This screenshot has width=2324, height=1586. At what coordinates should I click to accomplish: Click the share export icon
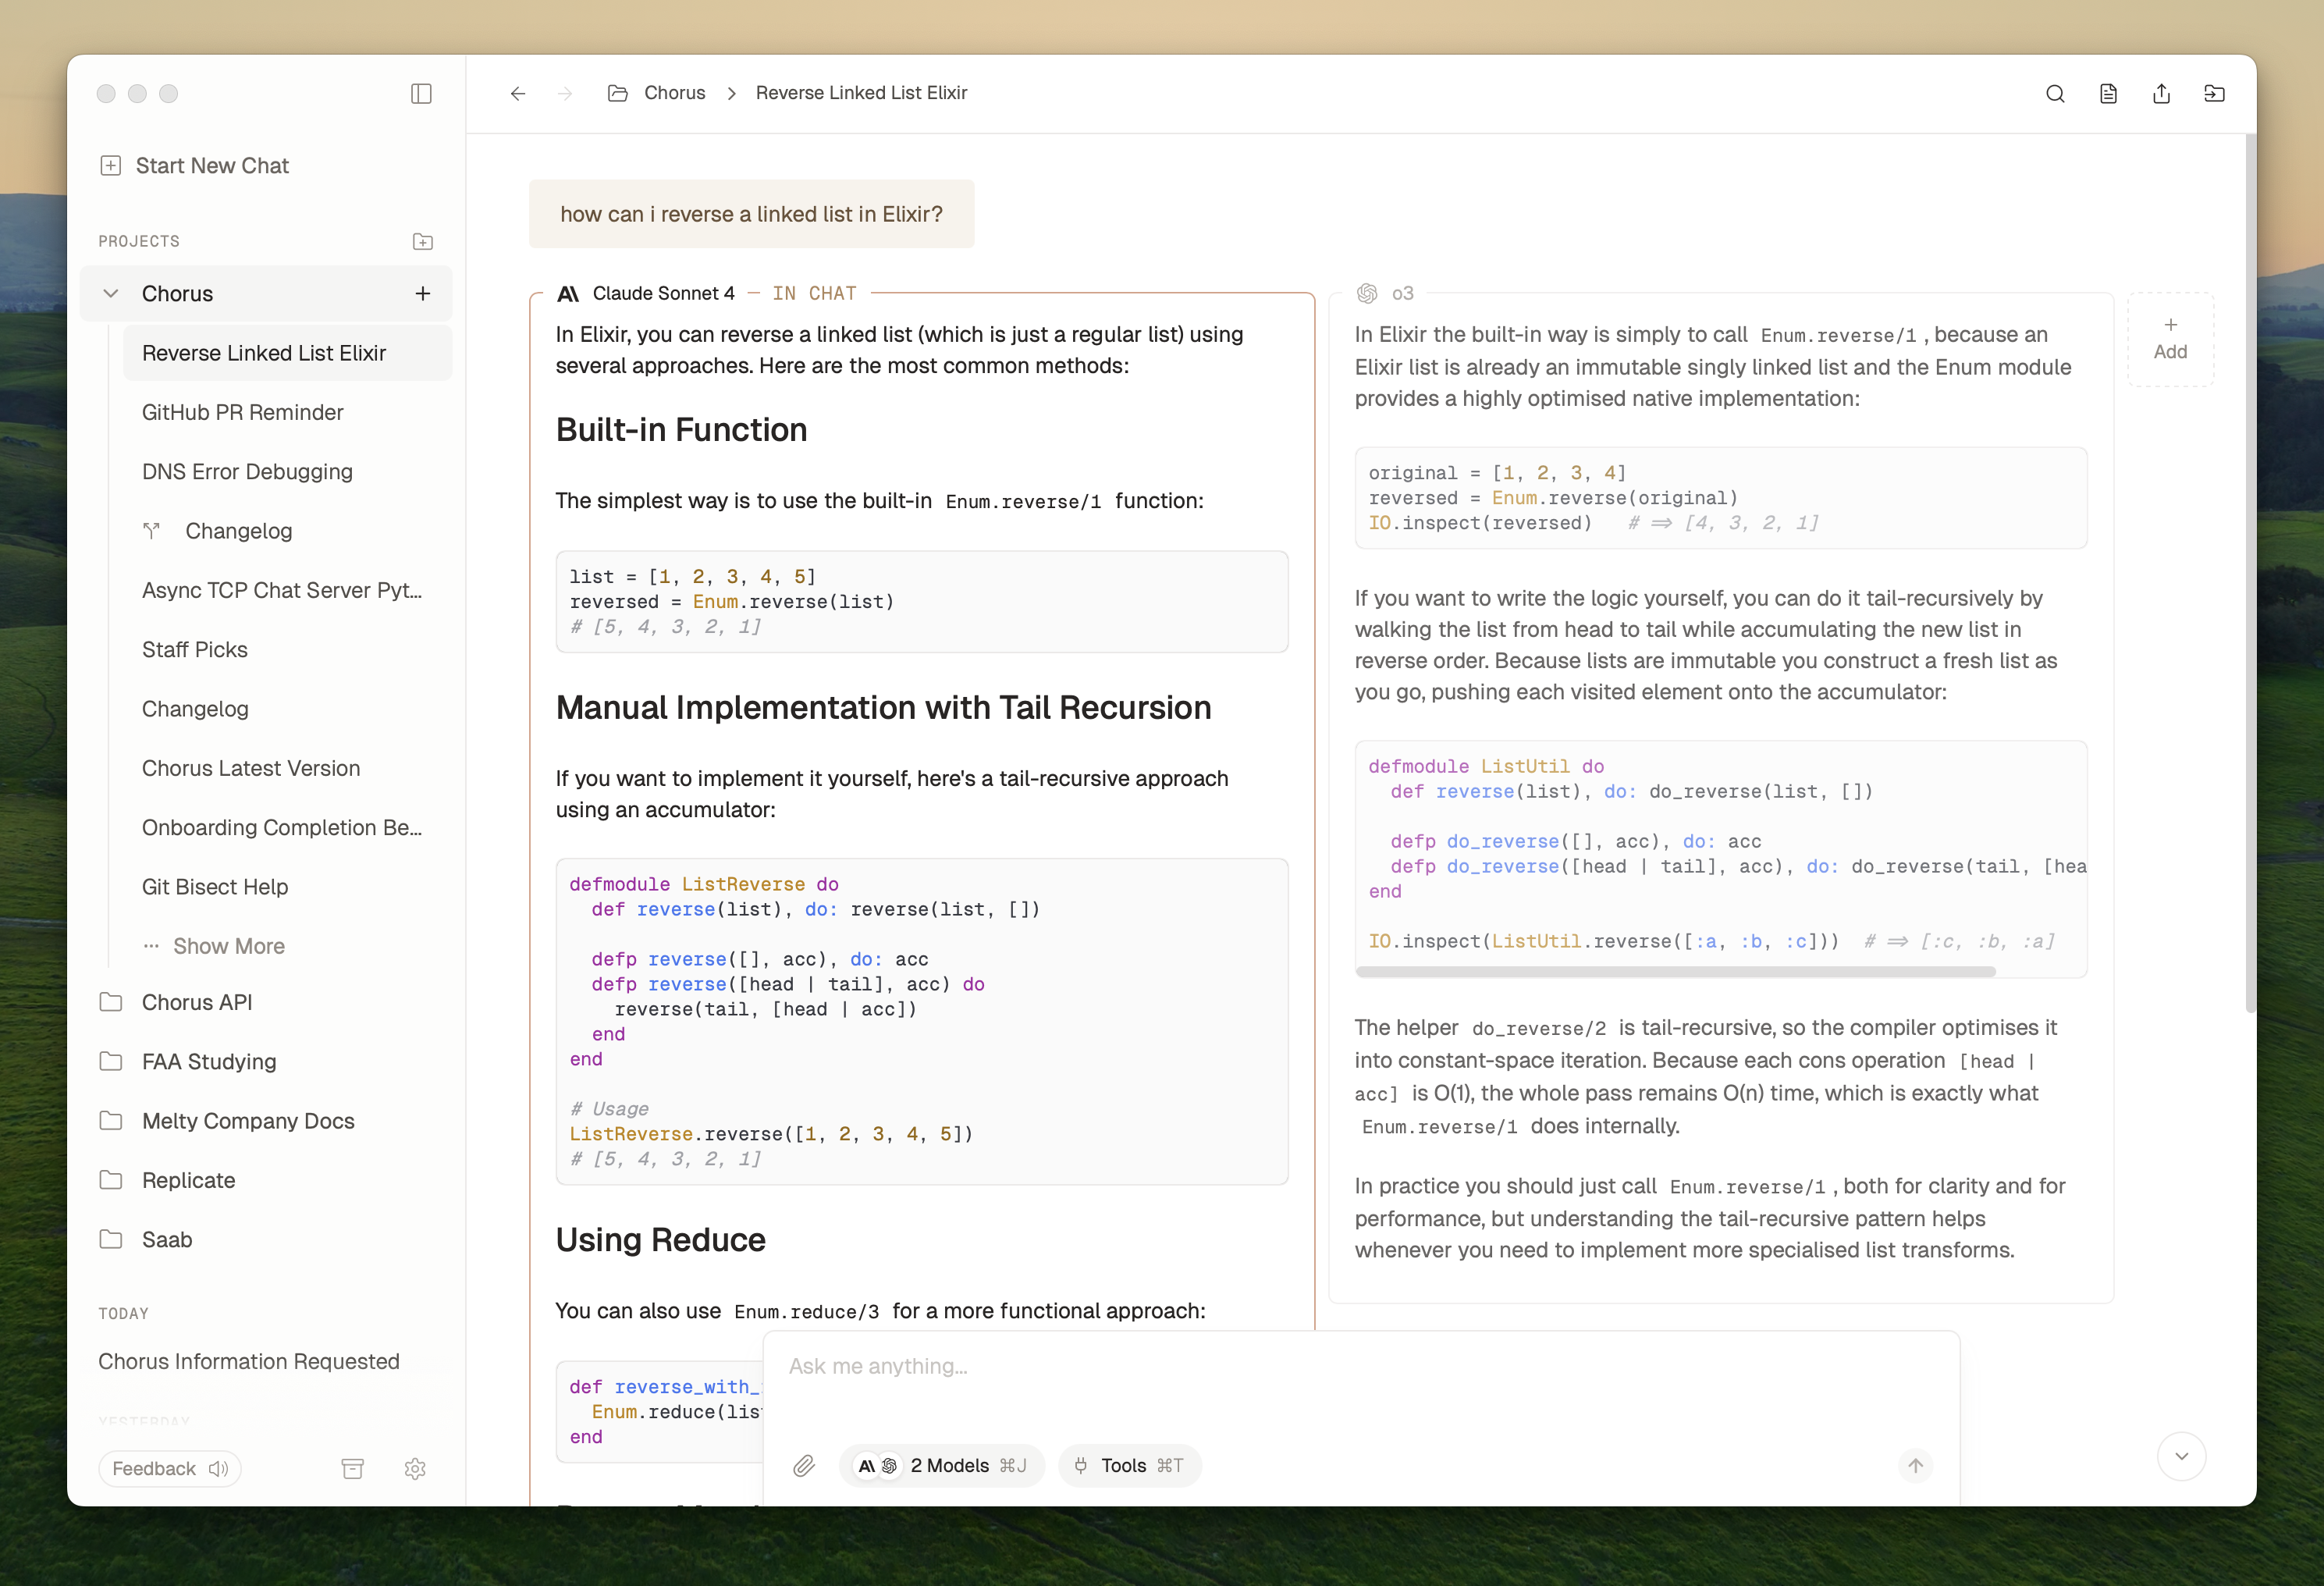point(2161,93)
